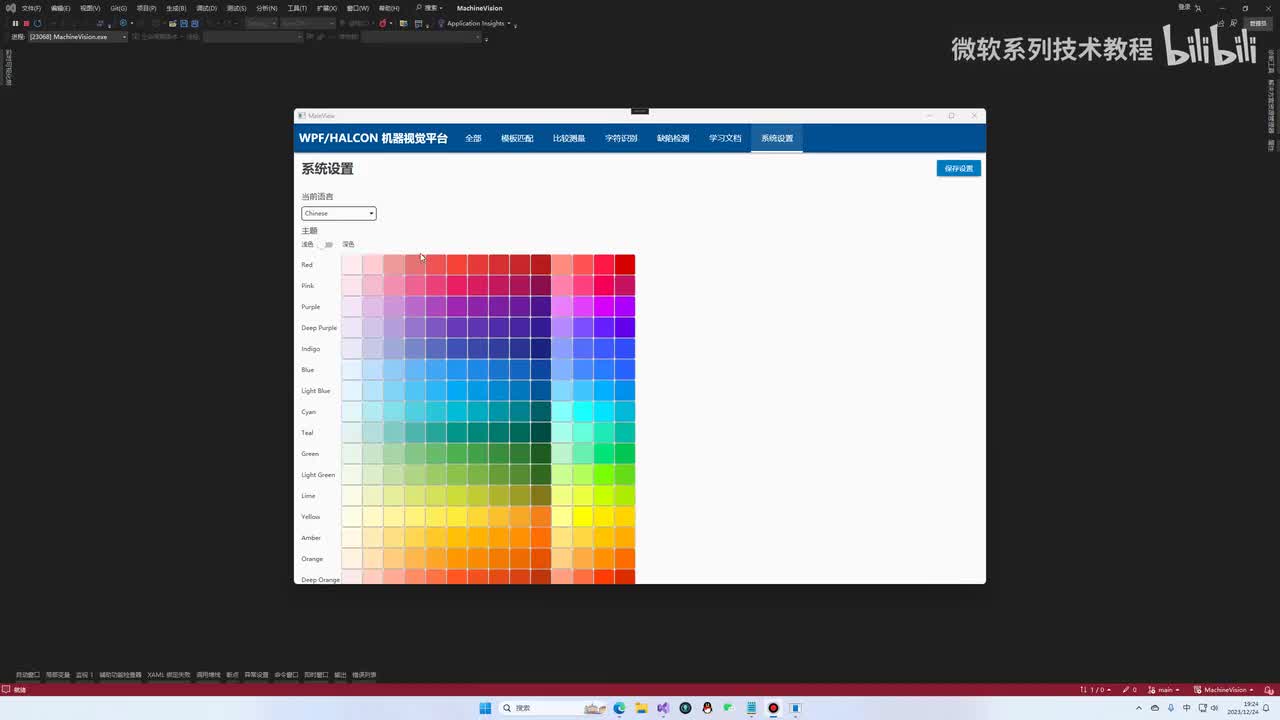Click the restart debugging icon
Viewport: 1280px width, 720px height.
[38, 23]
